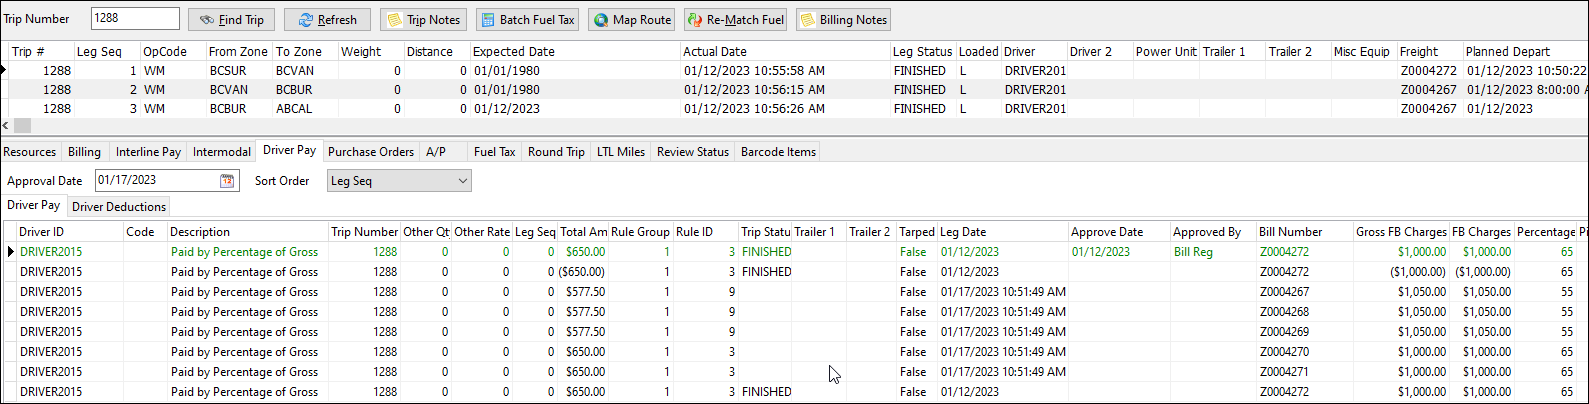
Task: Click the Billing Notes icon
Action: 808,20
